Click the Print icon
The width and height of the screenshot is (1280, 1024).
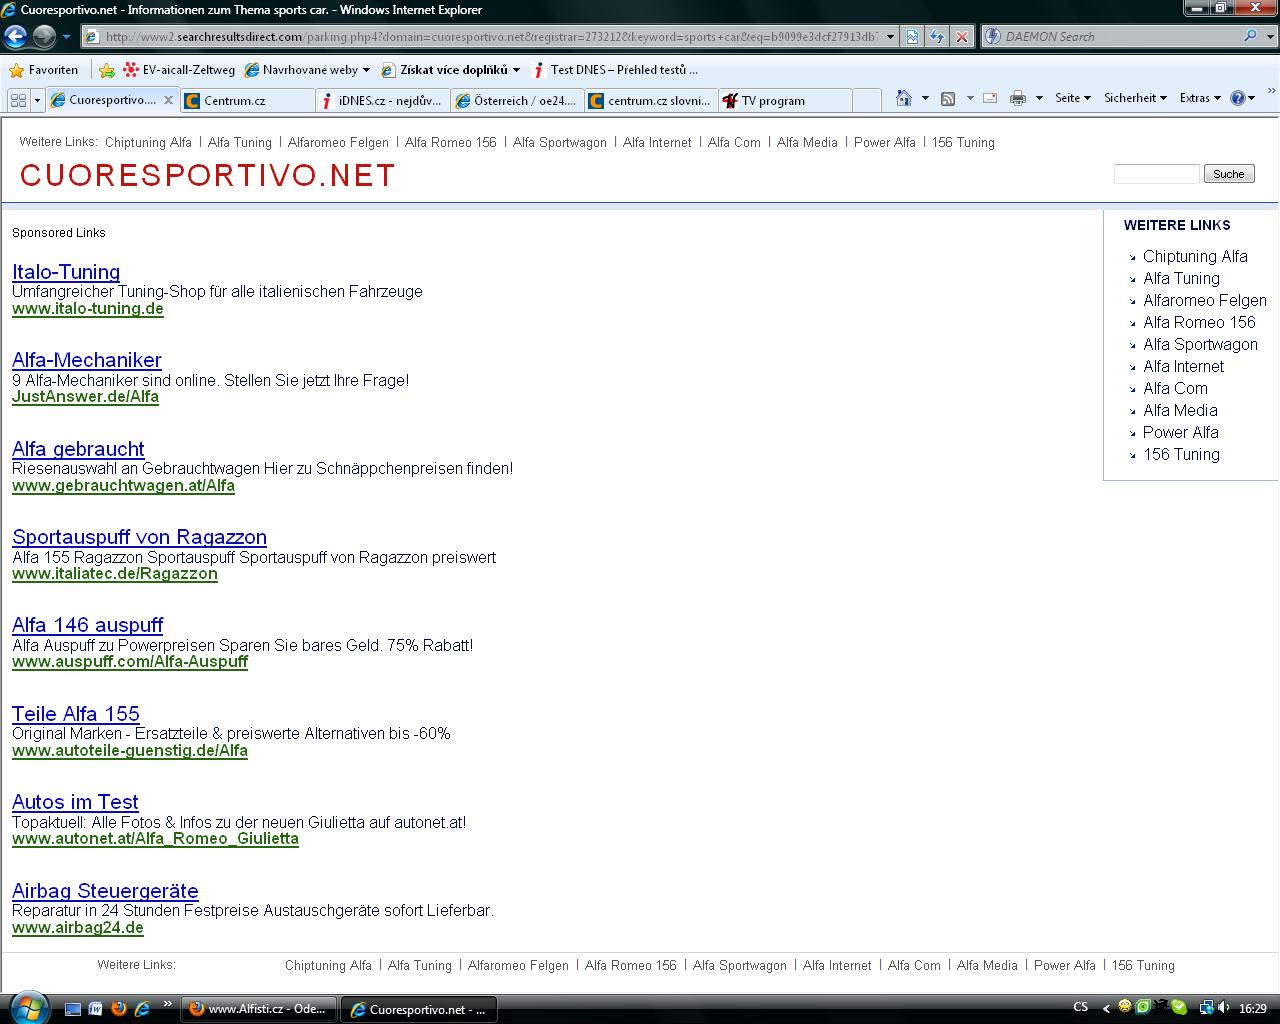click(1018, 98)
